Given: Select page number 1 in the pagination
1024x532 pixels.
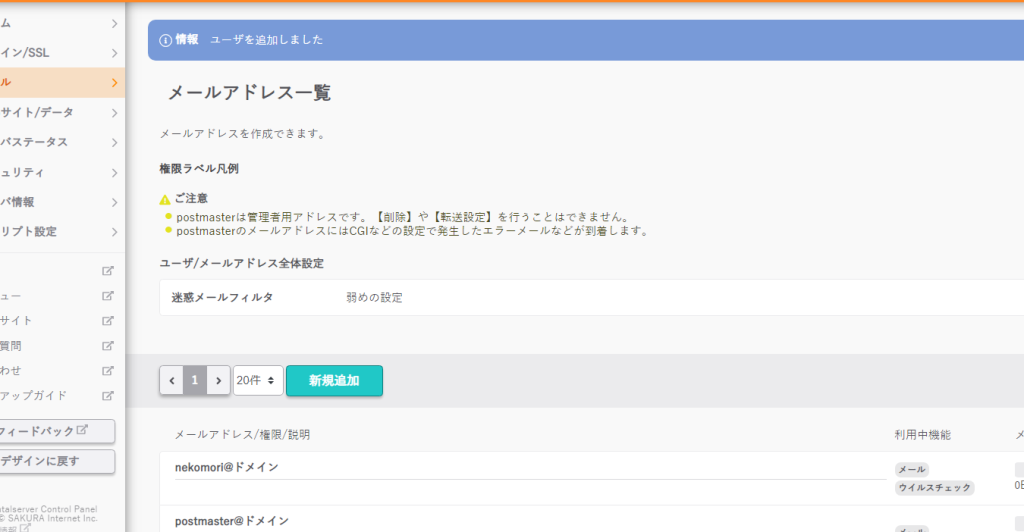Looking at the screenshot, I should pos(195,381).
